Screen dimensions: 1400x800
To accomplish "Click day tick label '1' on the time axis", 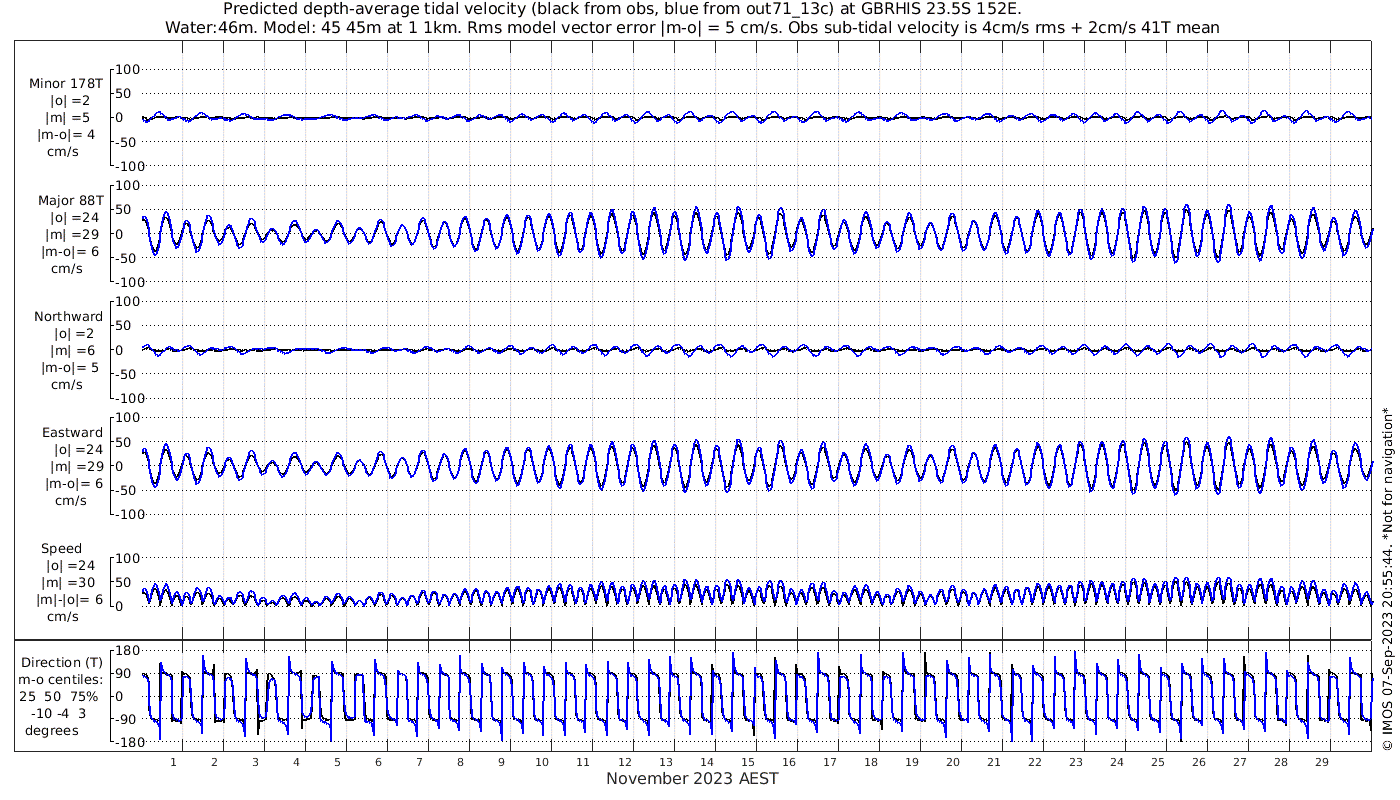I will (x=173, y=762).
